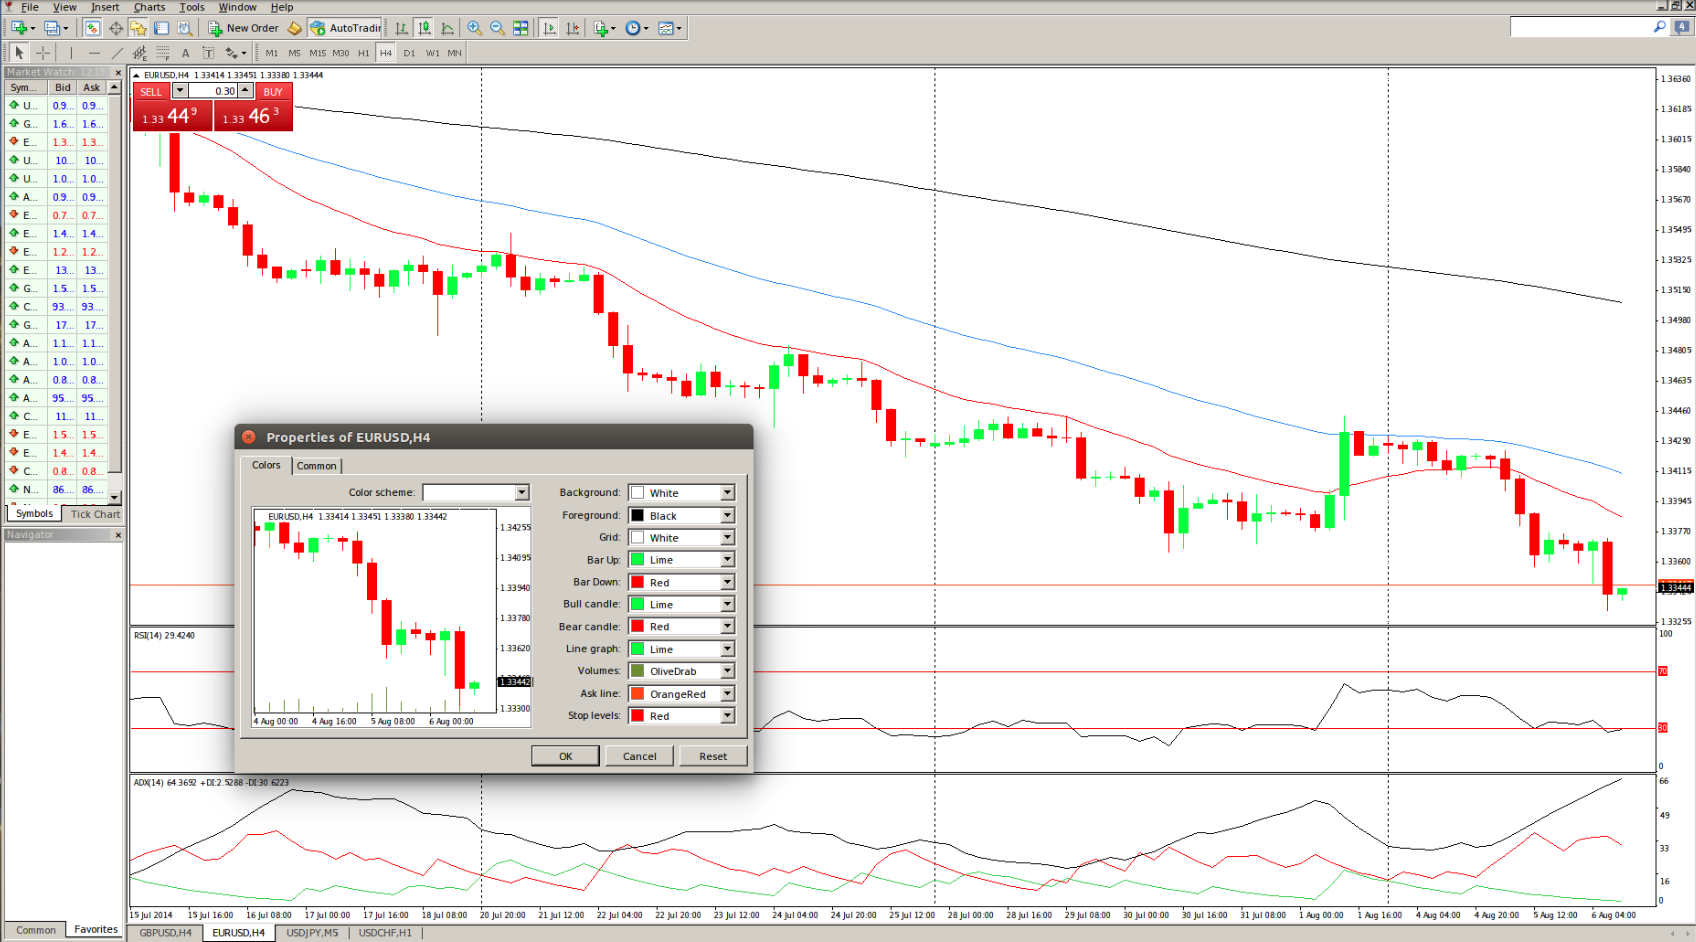Expand the Background color dropdown

(727, 493)
